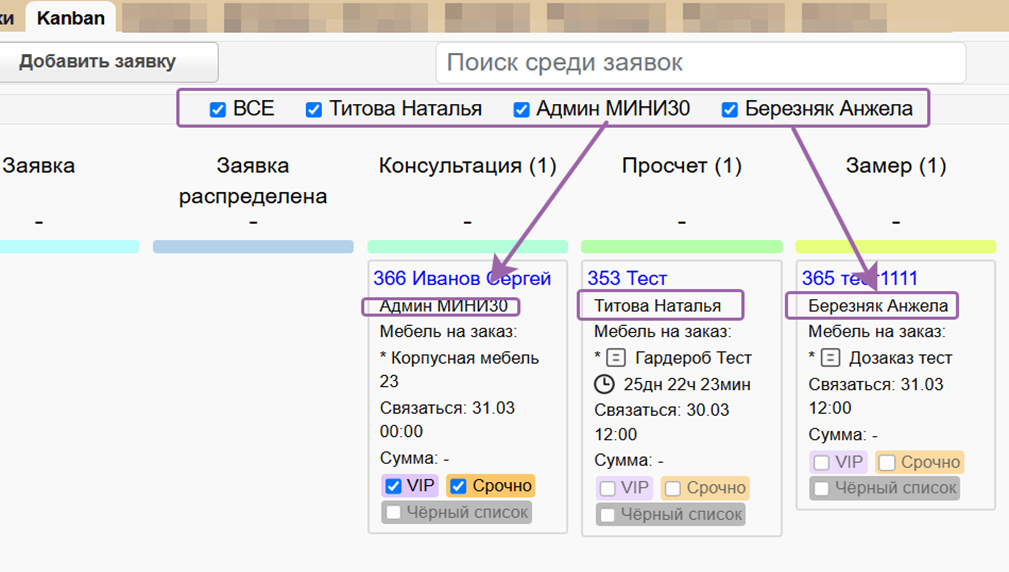Click the Поиск среди заявок search field
The image size is (1009, 572).
700,63
